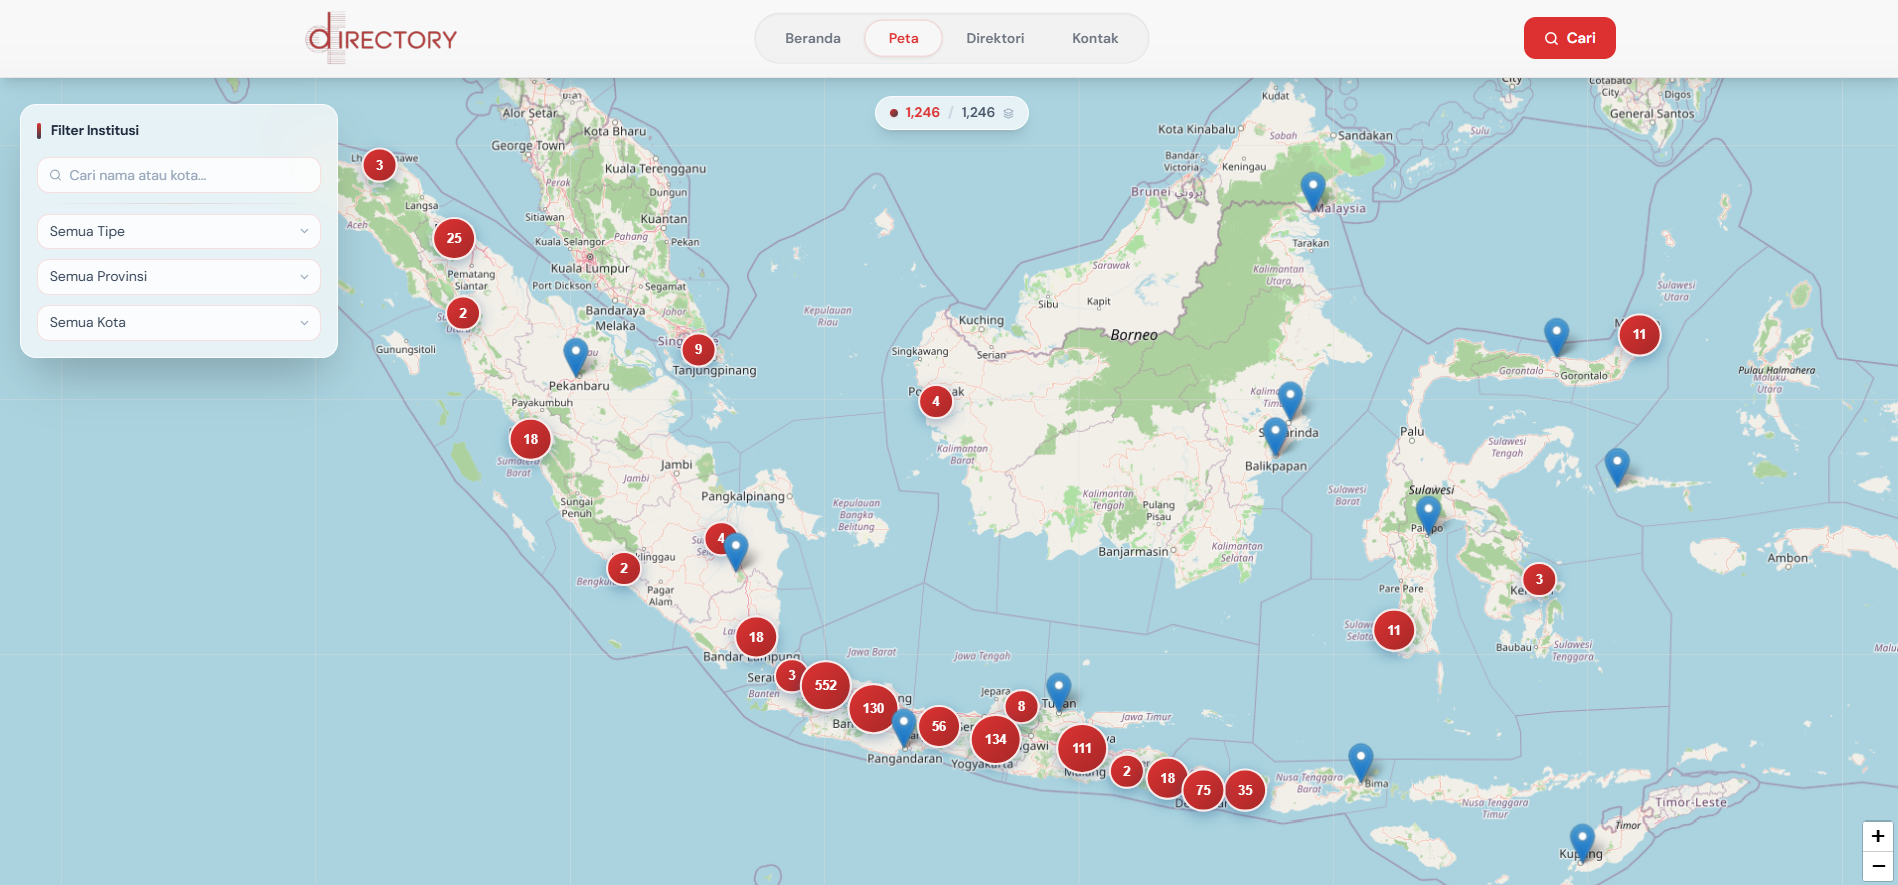Screen dimensions: 1898x885
Task: Select the blue pin in Sabah, Malaysia
Action: coord(1313,191)
